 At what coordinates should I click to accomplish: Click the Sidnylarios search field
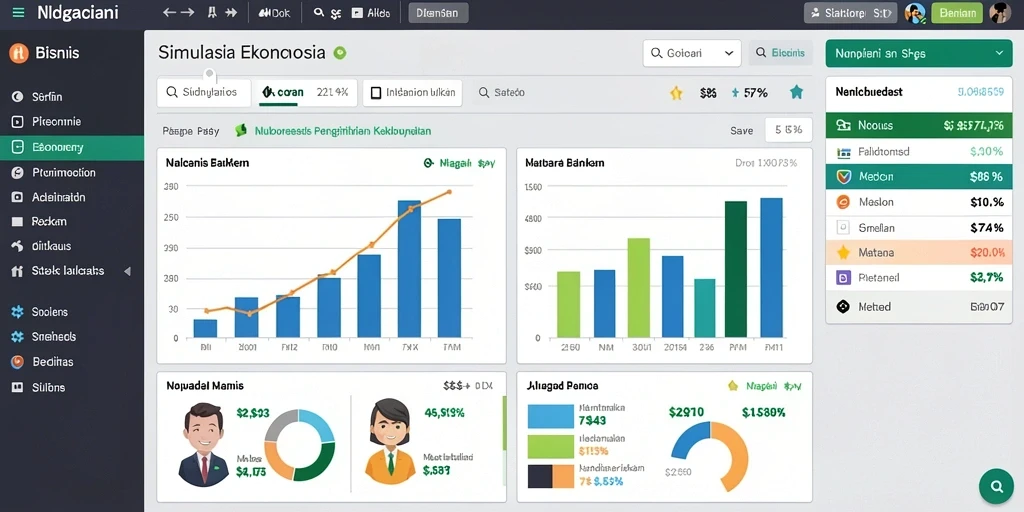pyautogui.click(x=204, y=93)
